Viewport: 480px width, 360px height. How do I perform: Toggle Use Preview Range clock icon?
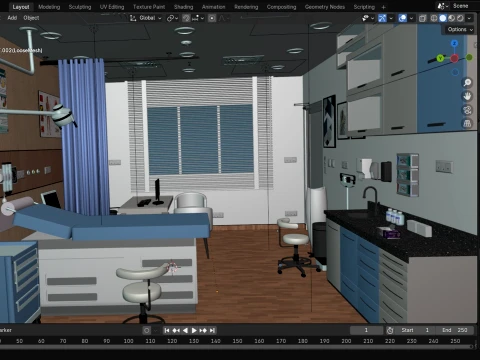(390, 330)
